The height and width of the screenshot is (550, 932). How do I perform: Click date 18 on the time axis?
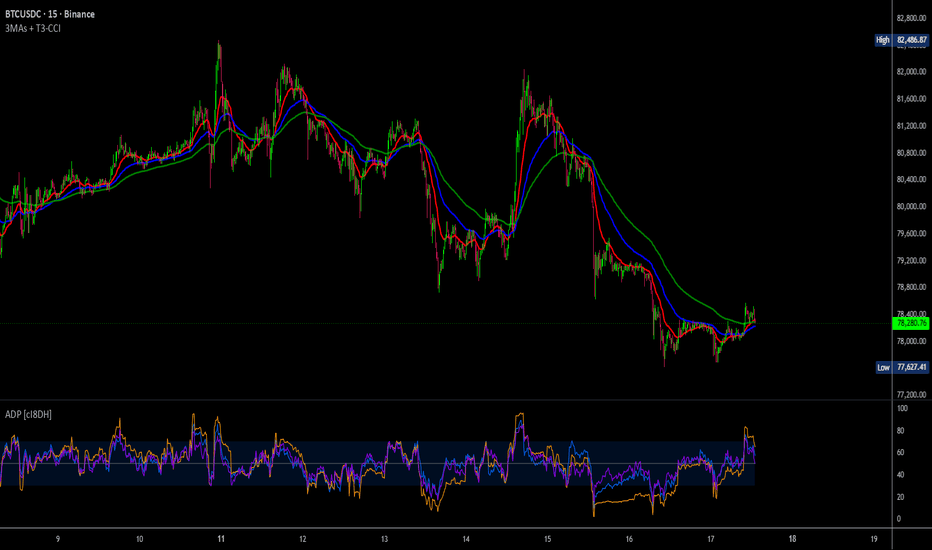792,539
